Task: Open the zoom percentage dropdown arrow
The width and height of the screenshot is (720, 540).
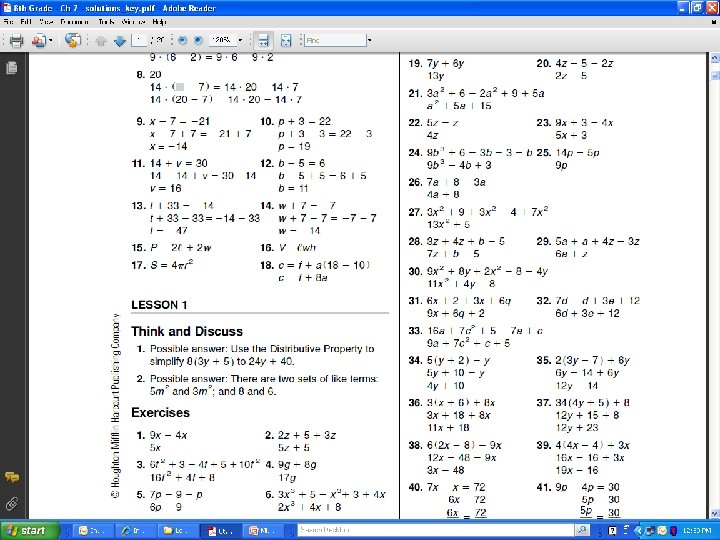Action: (x=240, y=40)
